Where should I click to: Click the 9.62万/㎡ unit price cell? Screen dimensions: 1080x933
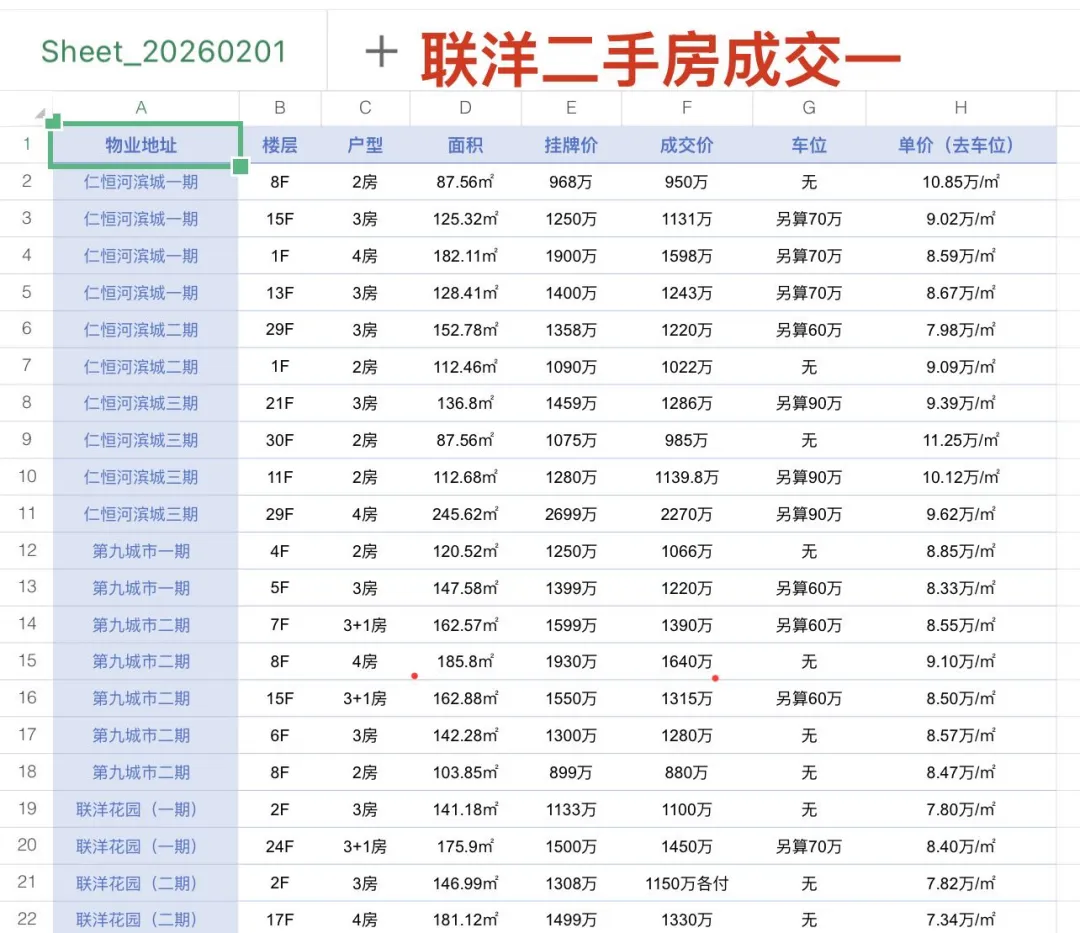tap(961, 514)
